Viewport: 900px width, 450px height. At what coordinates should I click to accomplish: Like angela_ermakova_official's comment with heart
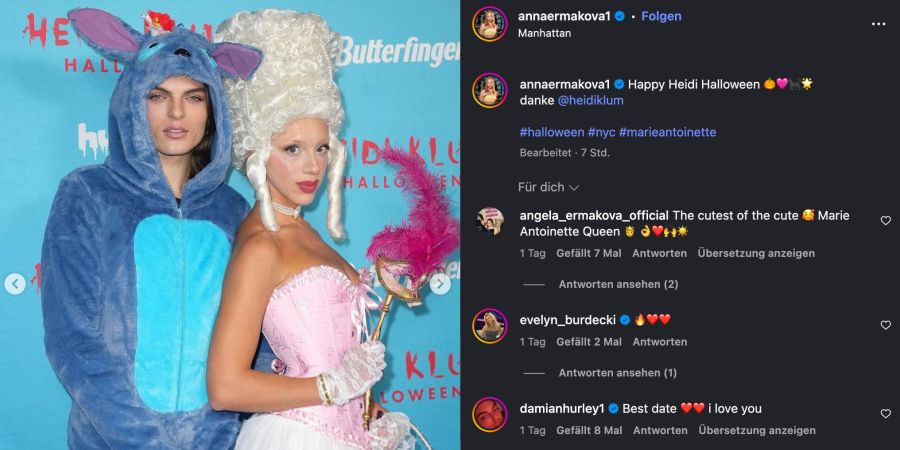click(x=886, y=220)
